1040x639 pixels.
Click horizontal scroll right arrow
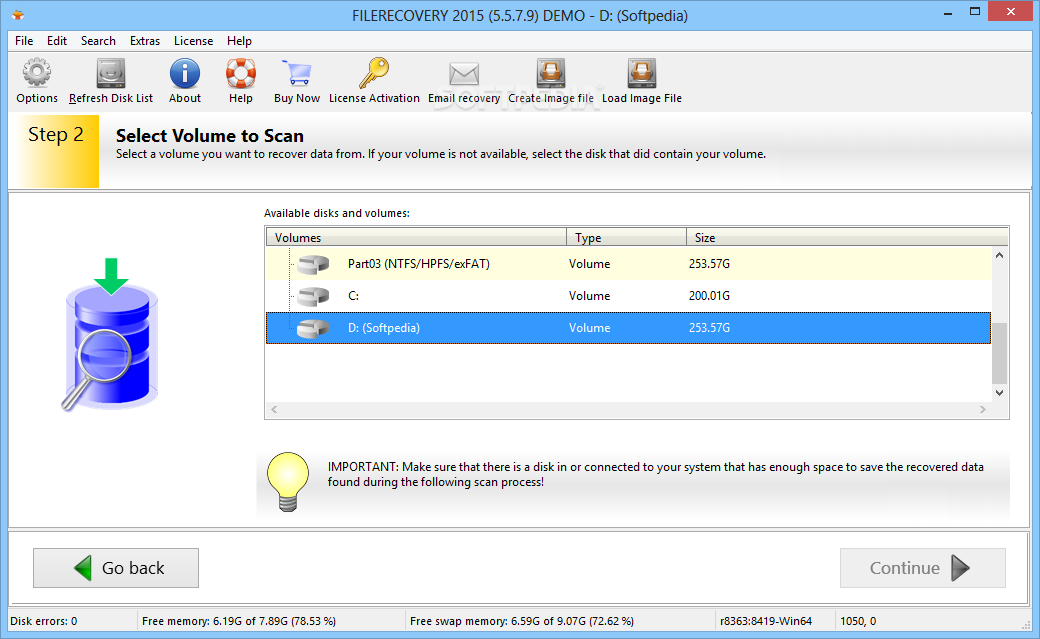(x=983, y=409)
